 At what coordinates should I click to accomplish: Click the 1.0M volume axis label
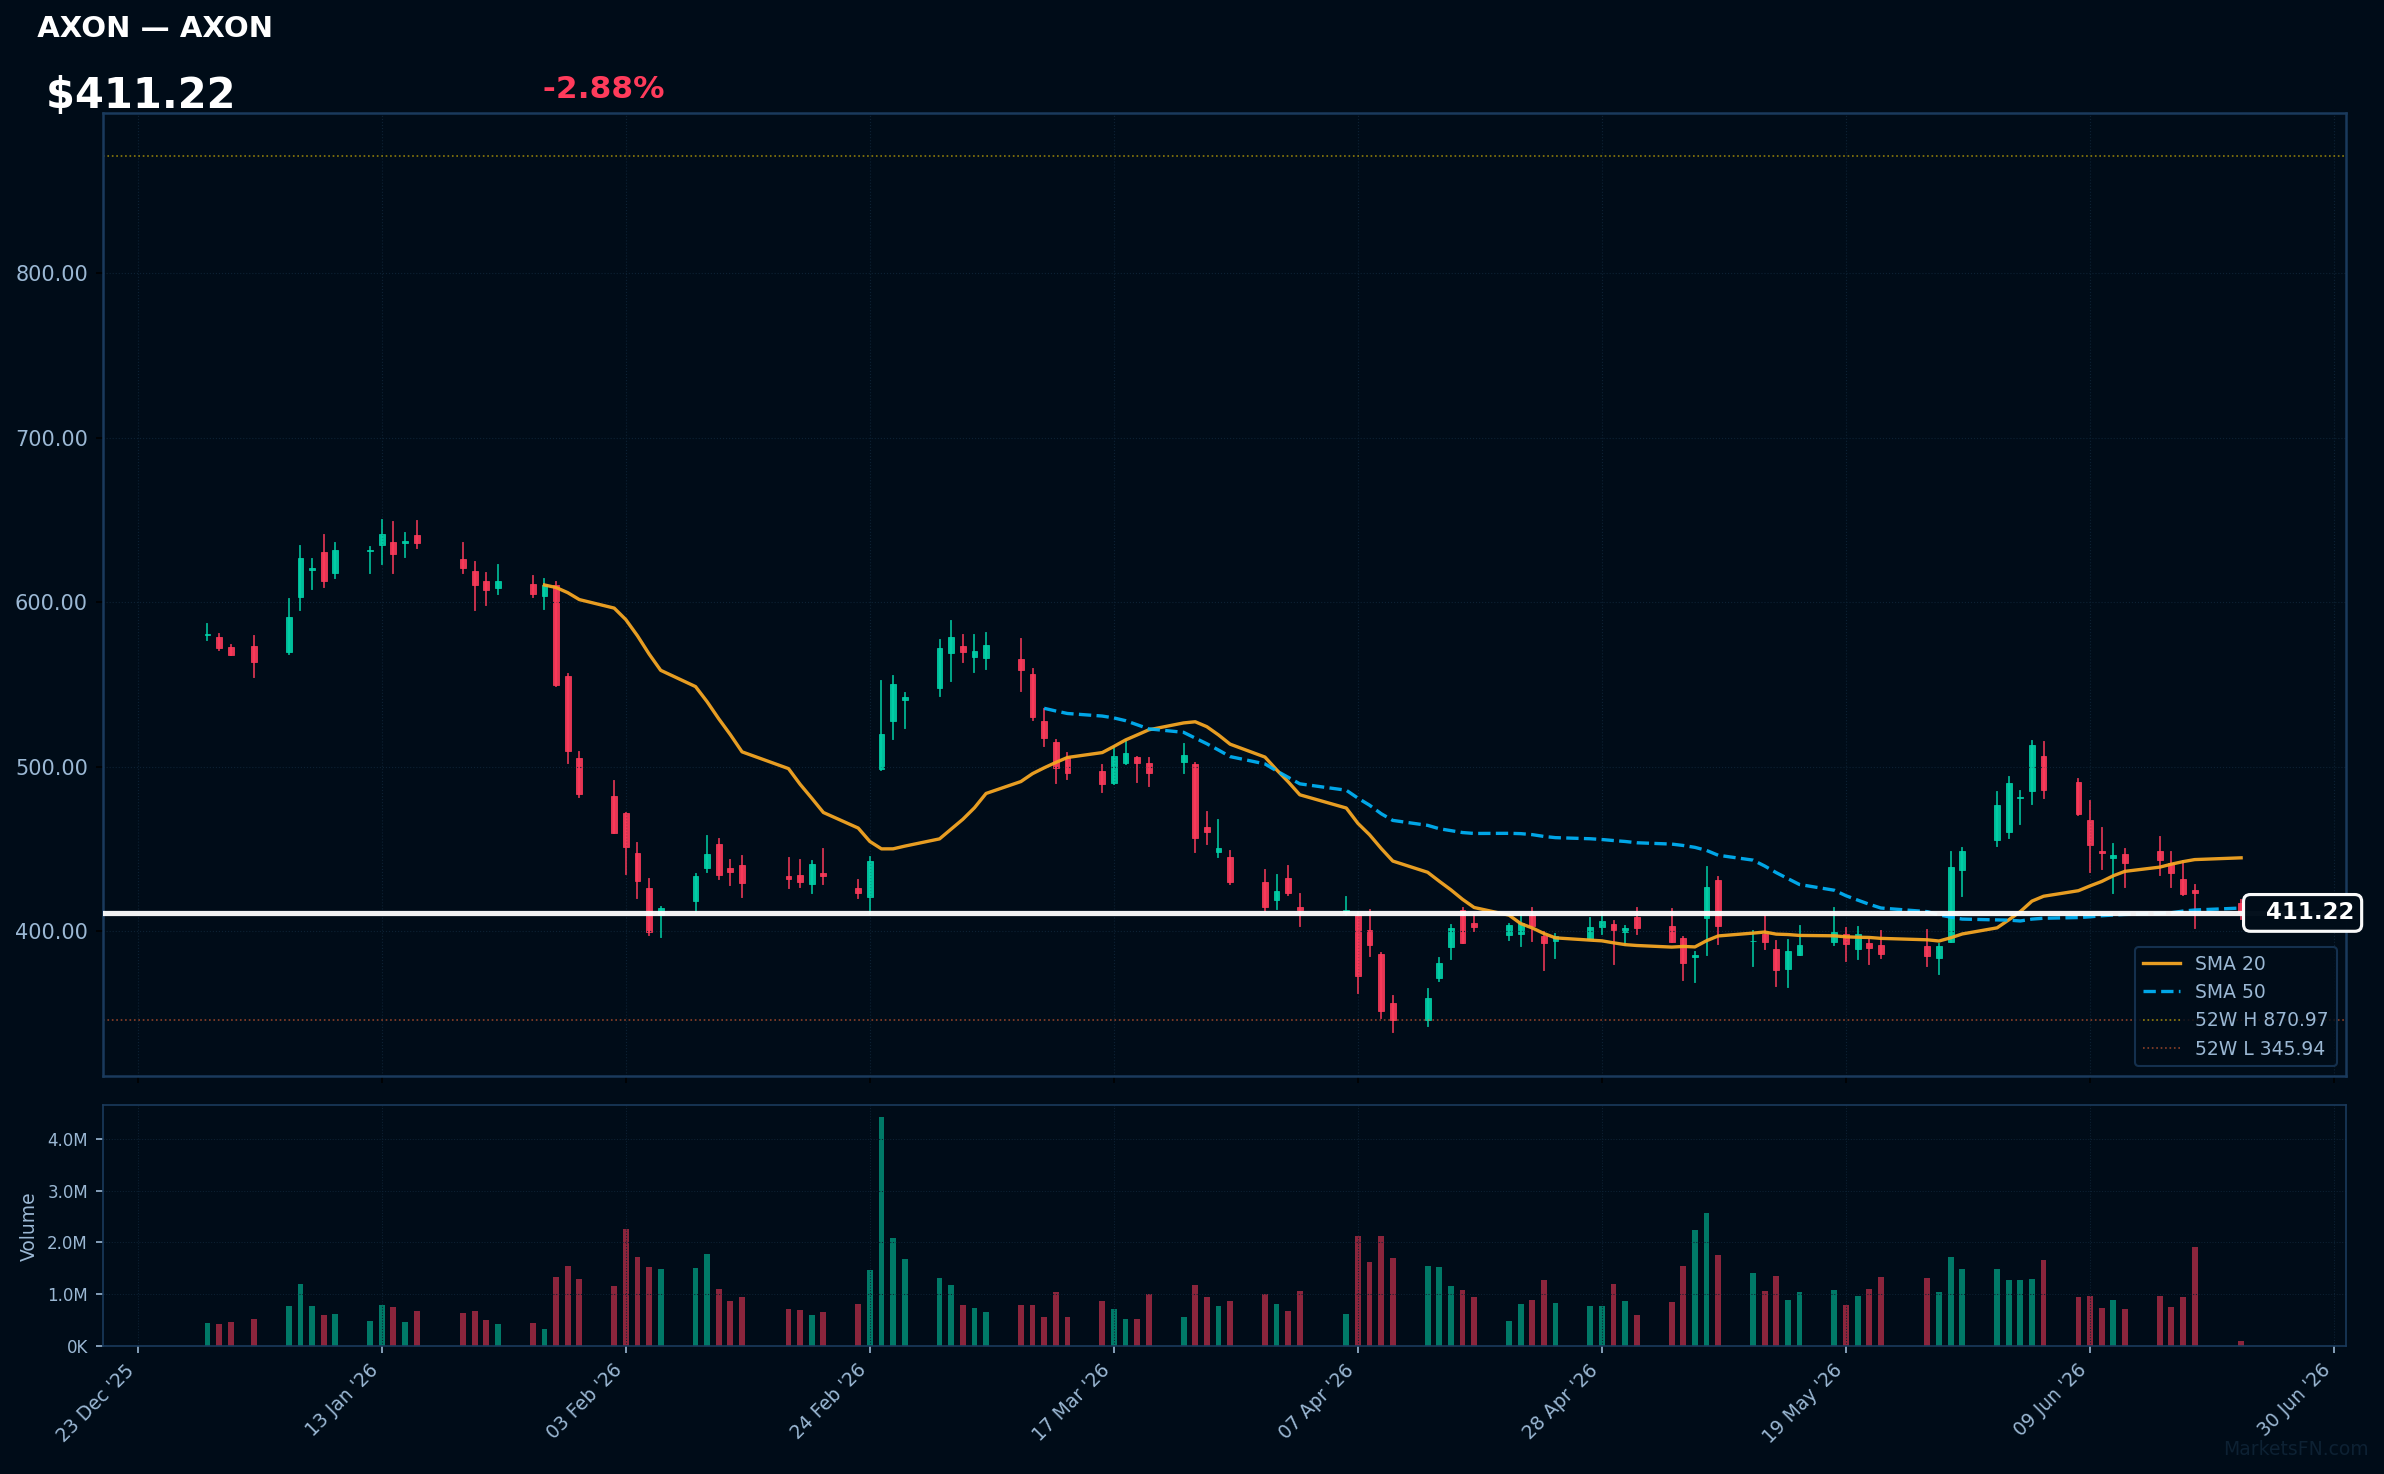pos(67,1295)
